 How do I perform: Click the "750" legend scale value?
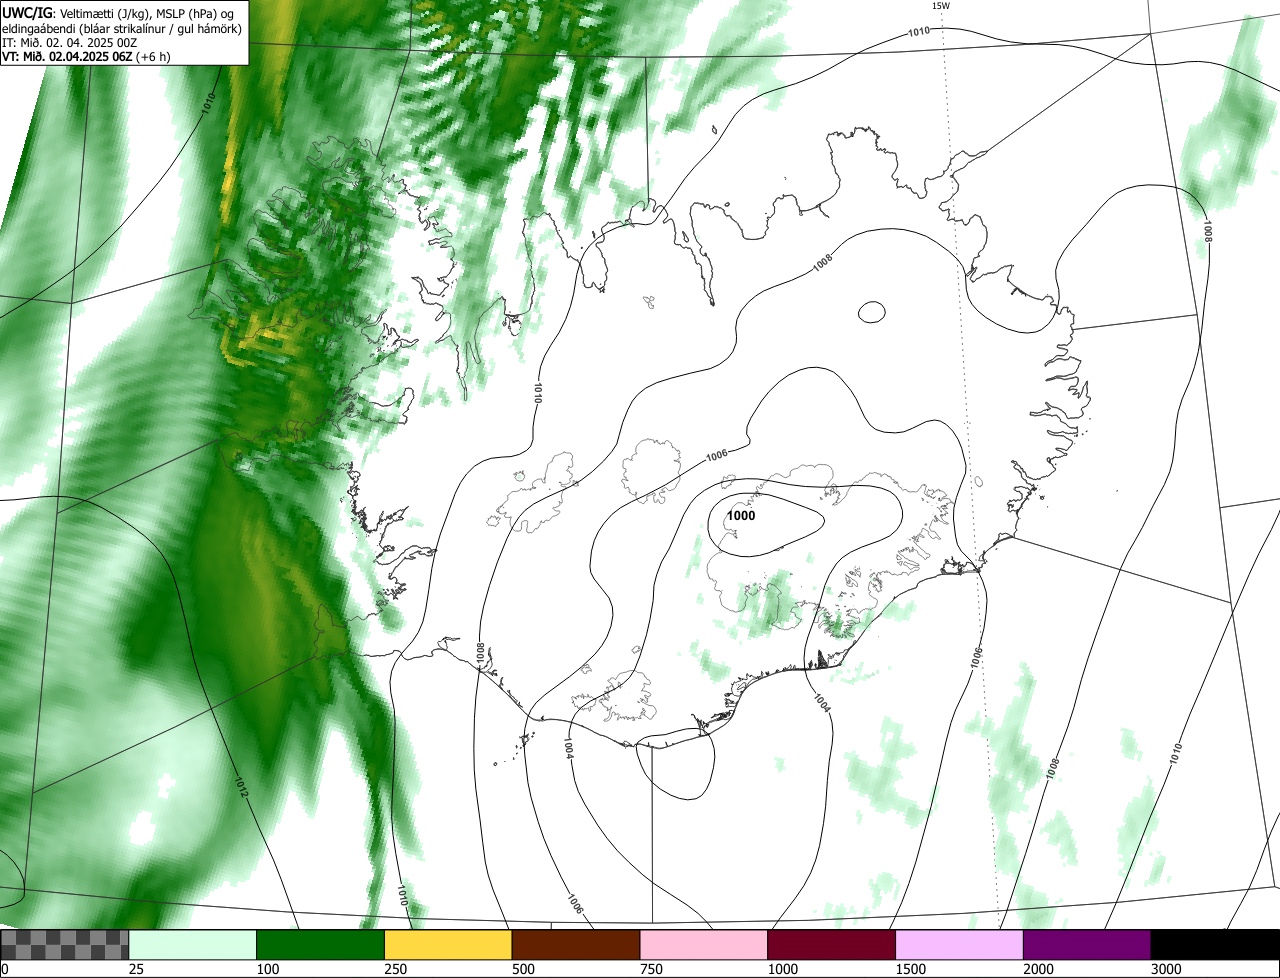click(x=651, y=969)
